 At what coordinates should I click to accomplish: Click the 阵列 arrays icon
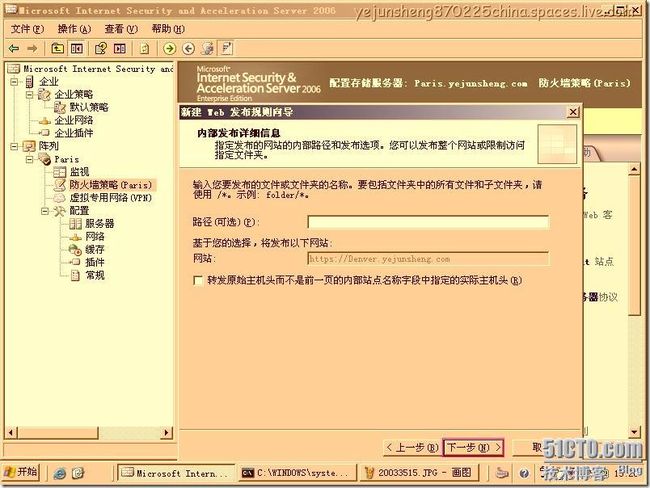(29, 146)
